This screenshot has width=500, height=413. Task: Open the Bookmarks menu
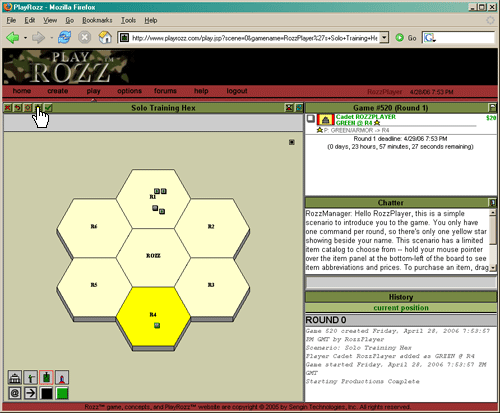pos(97,20)
